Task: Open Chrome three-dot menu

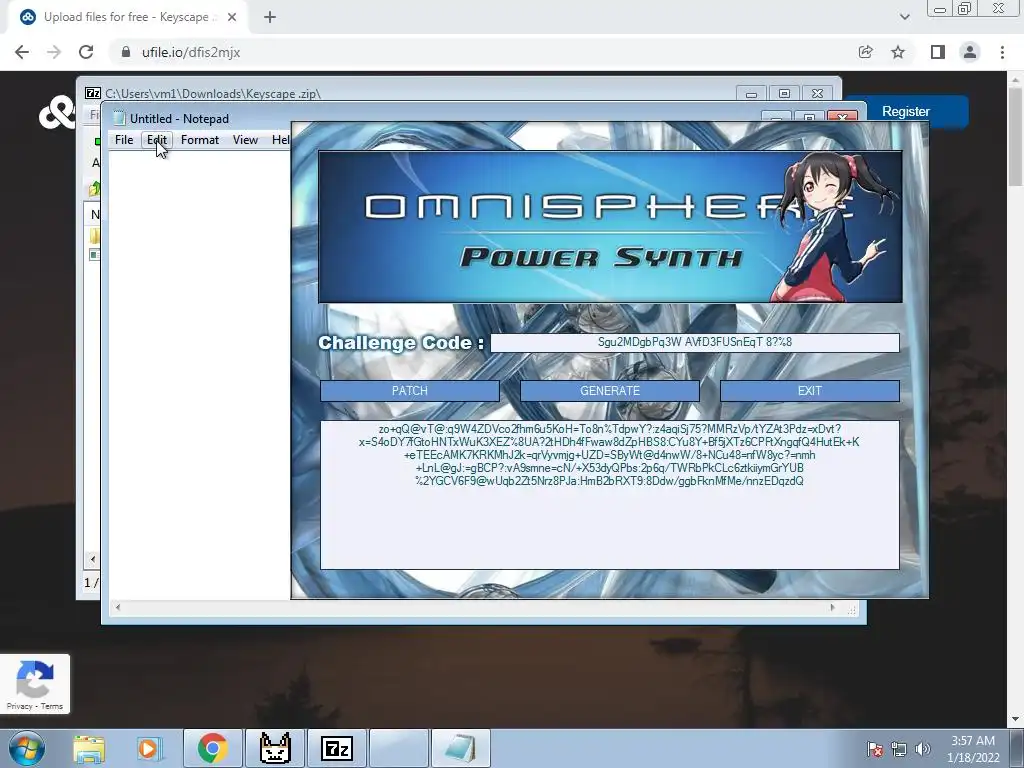Action: (x=1002, y=52)
